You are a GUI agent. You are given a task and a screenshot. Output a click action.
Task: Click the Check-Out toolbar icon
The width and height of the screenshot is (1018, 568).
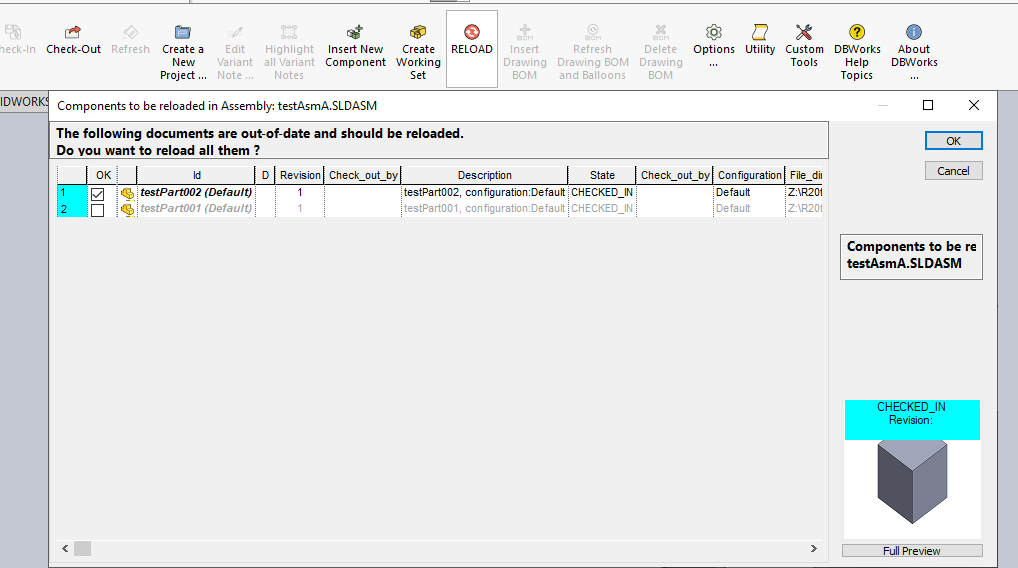click(x=73, y=32)
